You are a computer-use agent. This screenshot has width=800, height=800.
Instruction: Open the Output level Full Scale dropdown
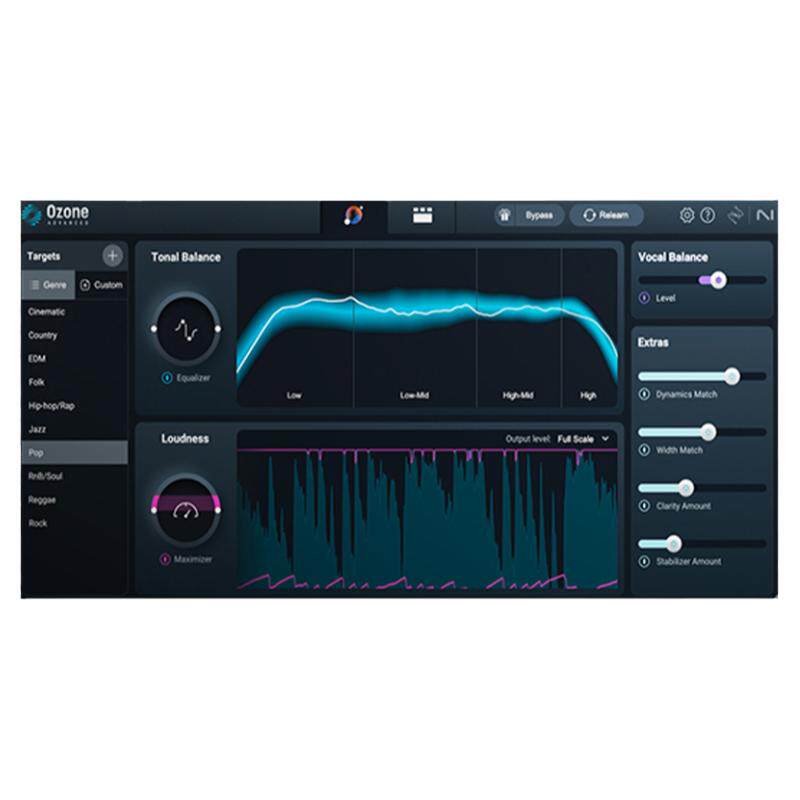point(583,439)
